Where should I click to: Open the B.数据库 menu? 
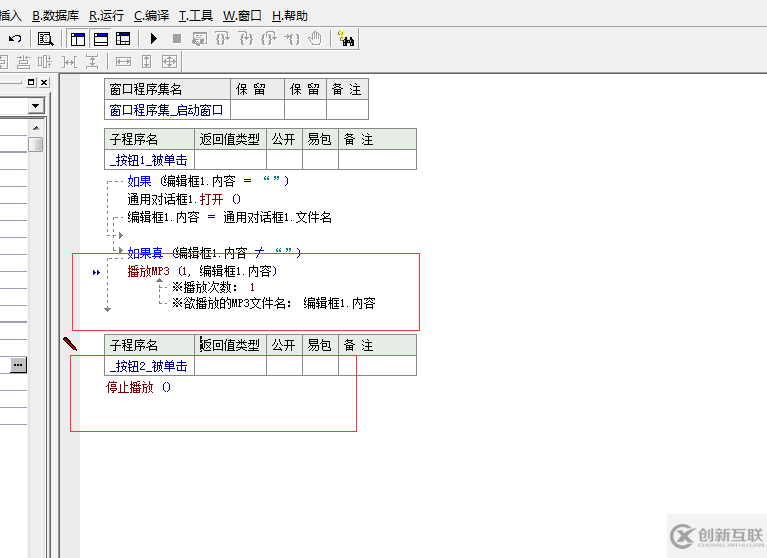pos(55,16)
